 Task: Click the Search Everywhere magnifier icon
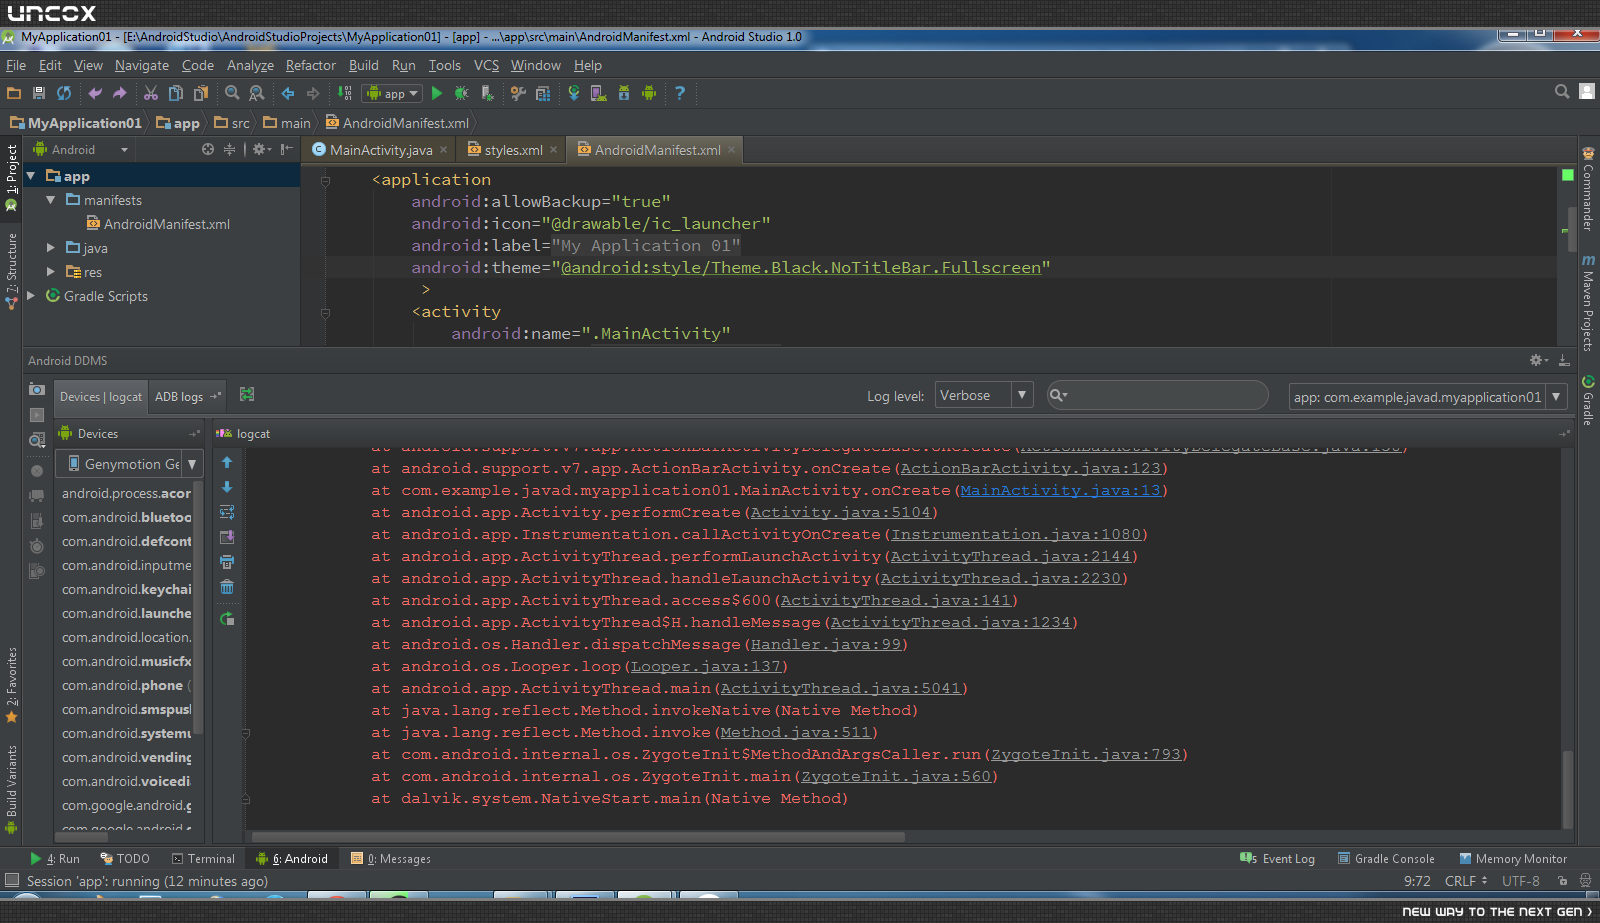click(1562, 92)
